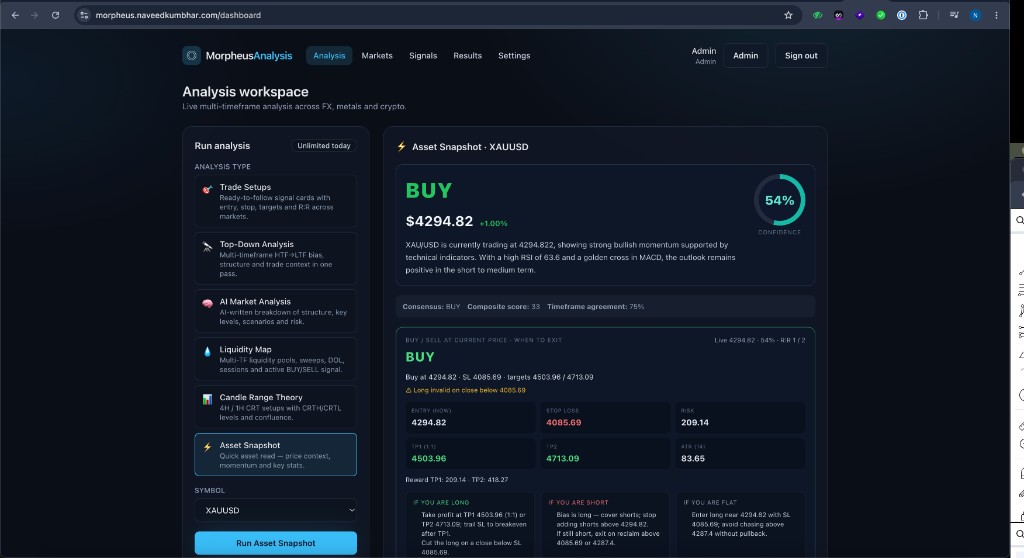Bookmark this page with the star icon
Viewport: 1024px width, 558px height.
tap(788, 15)
